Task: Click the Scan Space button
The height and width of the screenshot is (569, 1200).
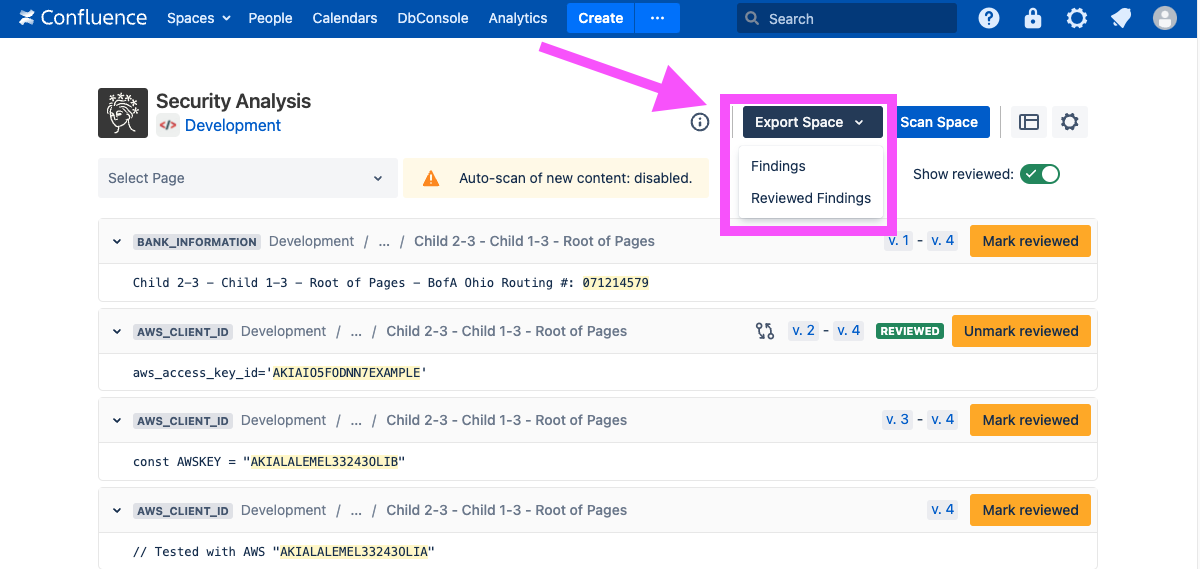Action: click(939, 122)
